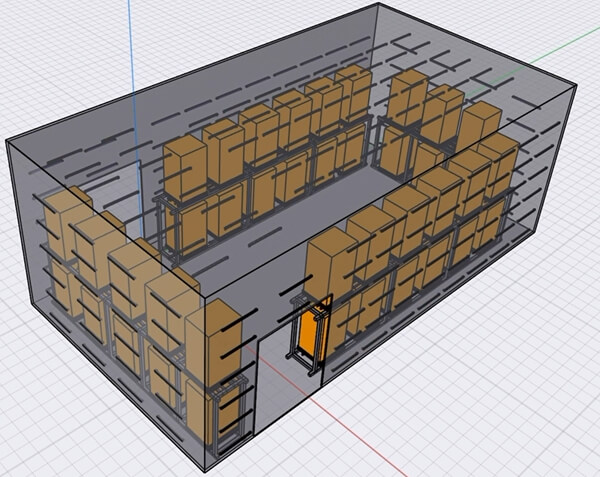Click the top rear corner of the room
Viewport: 600px width, 477px height.
click(378, 3)
